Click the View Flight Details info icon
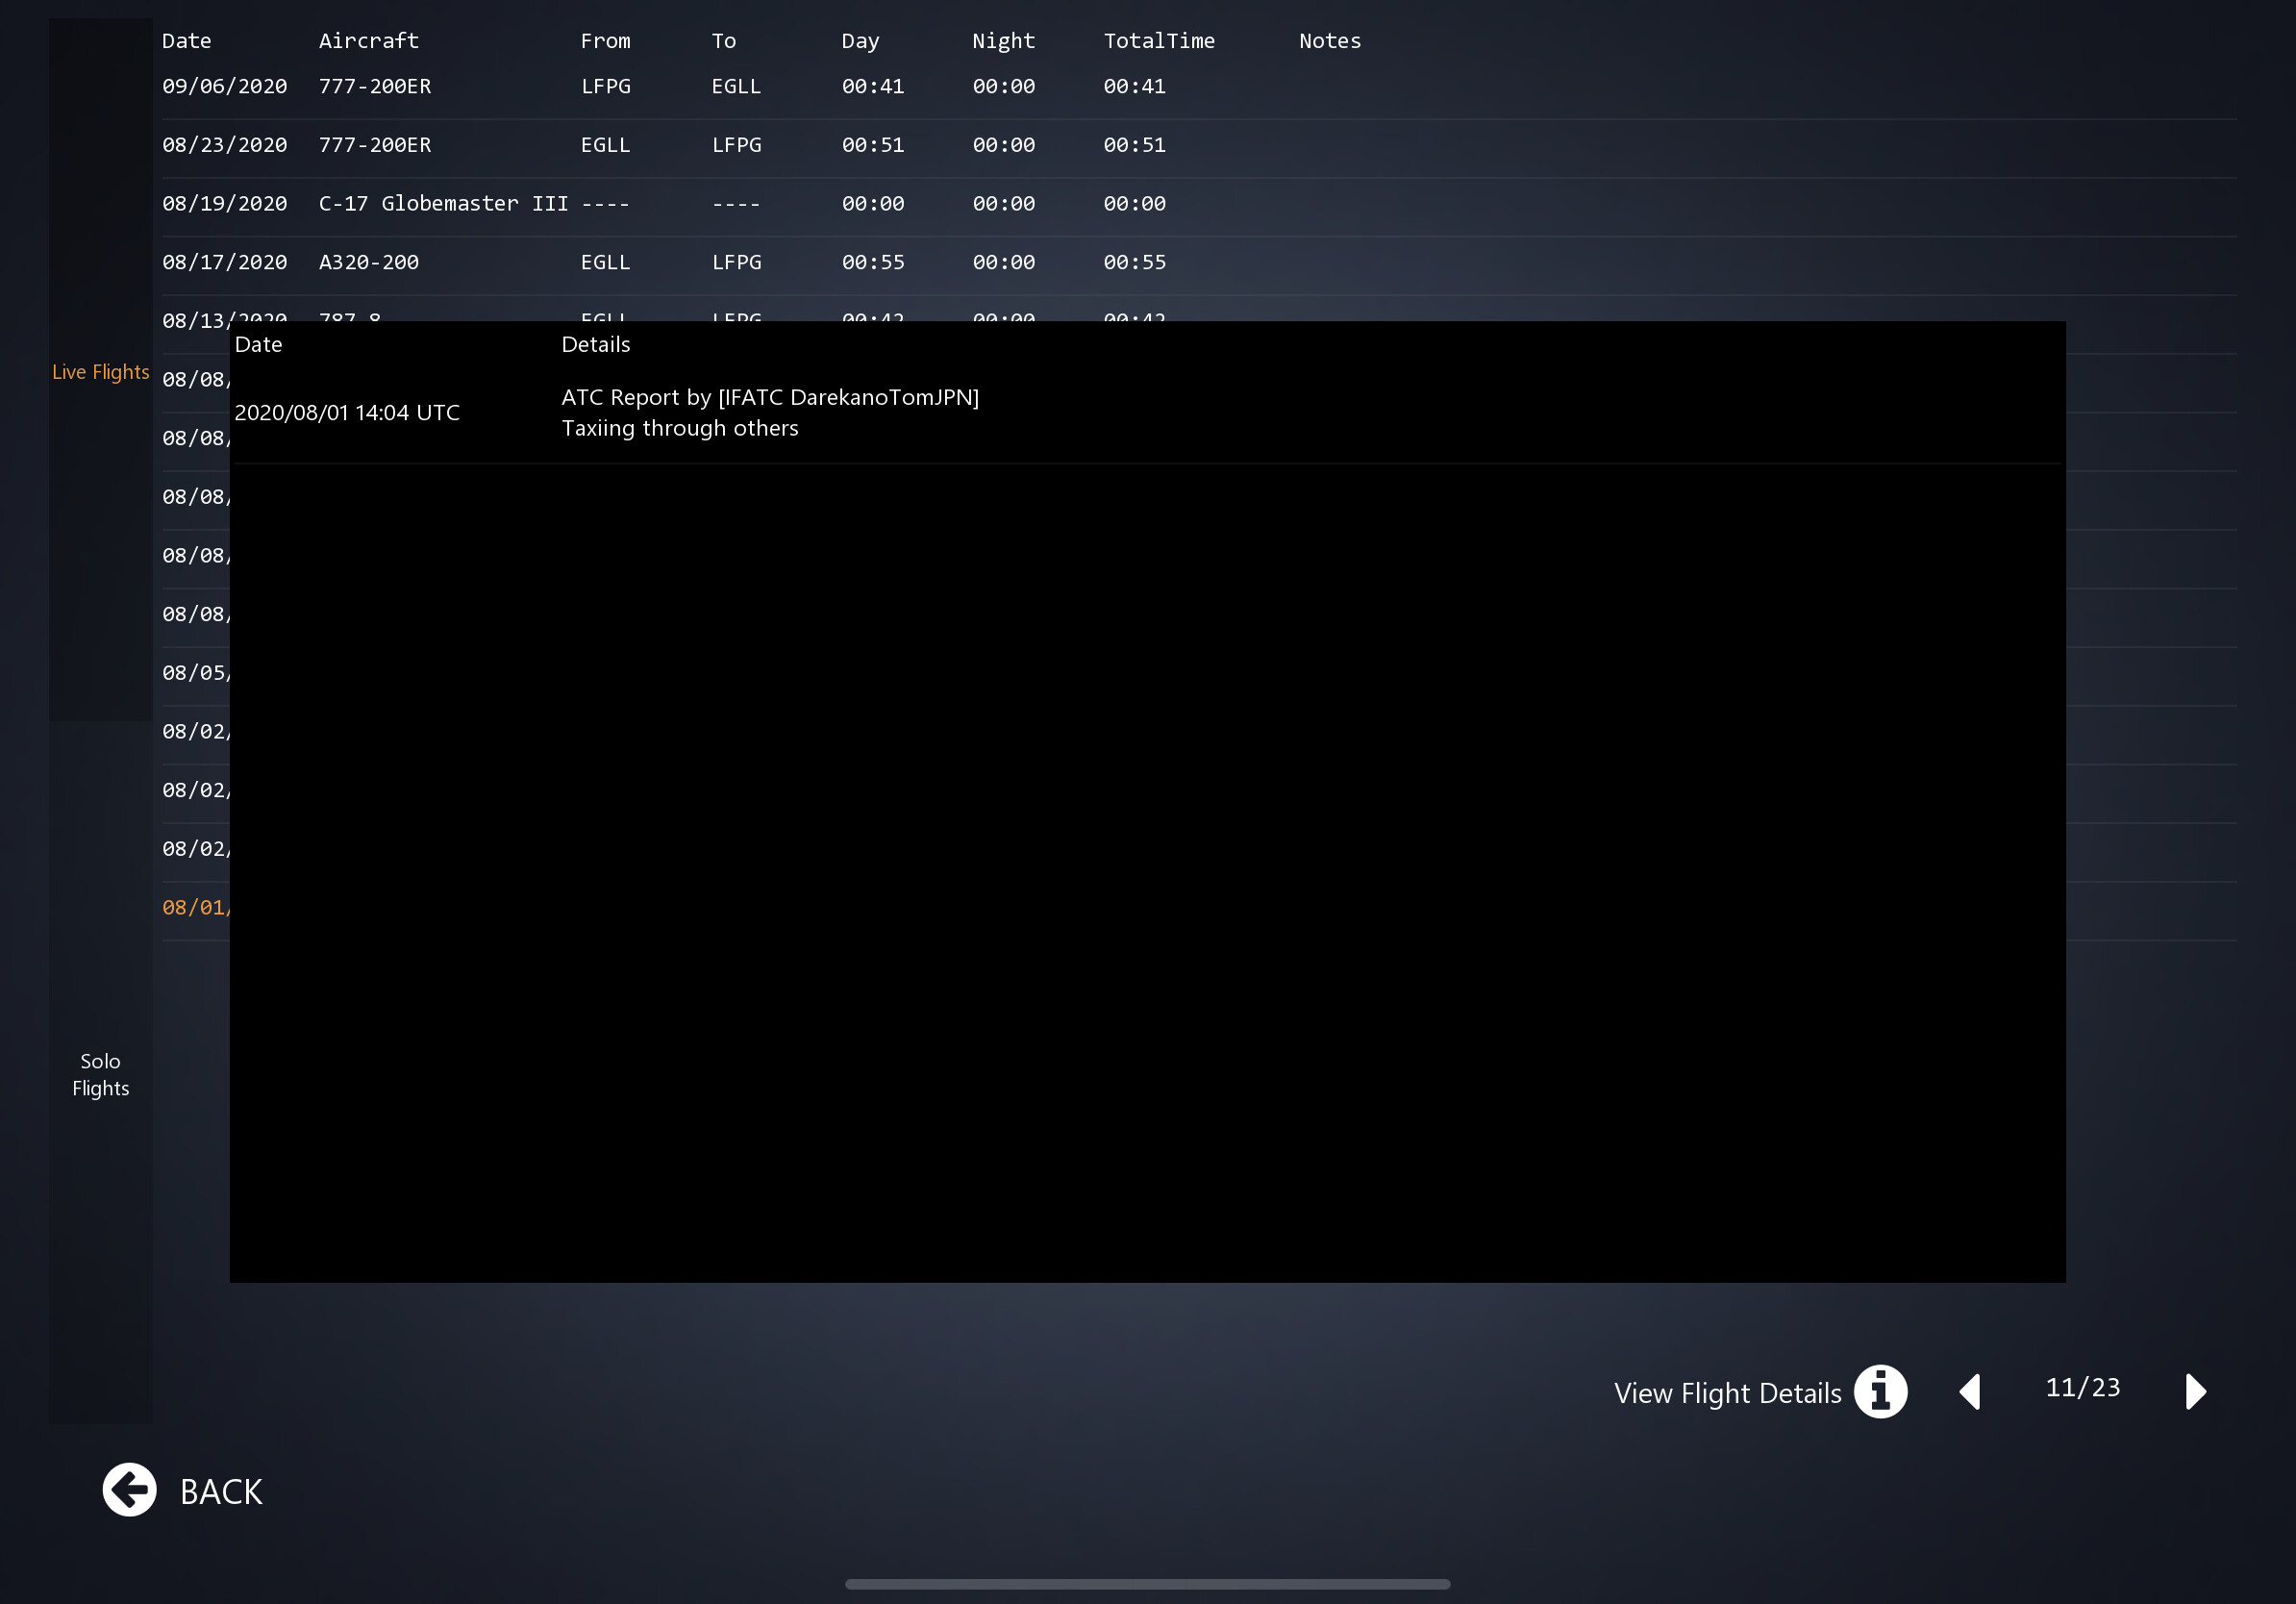2296x1604 pixels. pyautogui.click(x=1880, y=1391)
